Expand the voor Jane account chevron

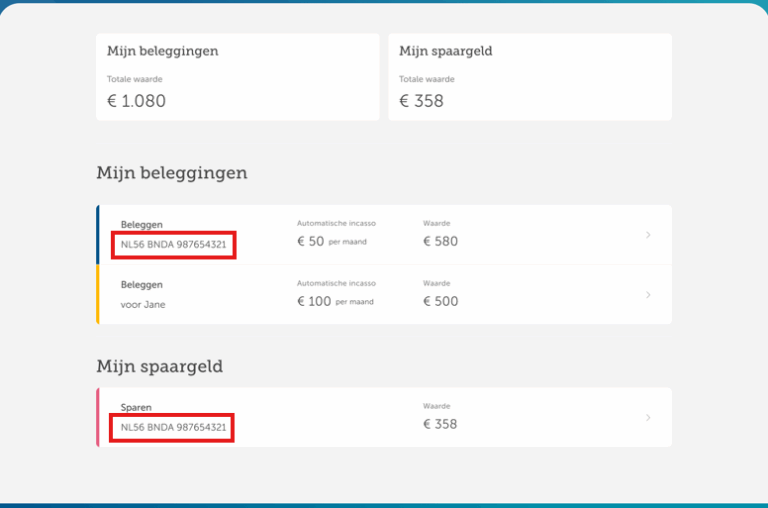648,295
